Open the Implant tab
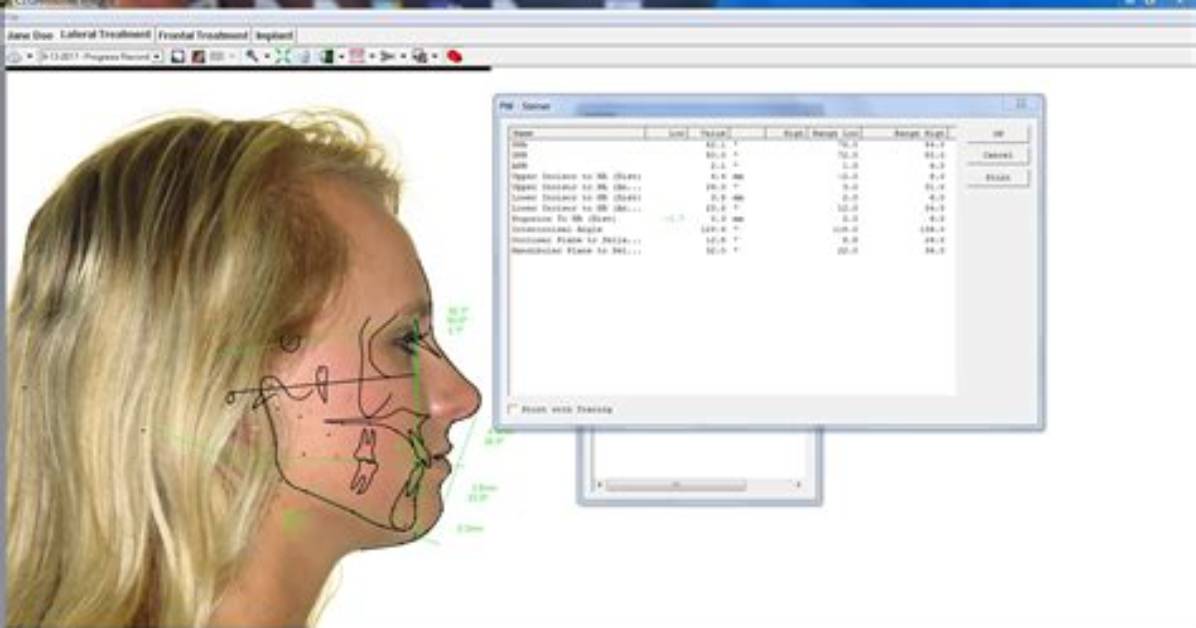 [x=274, y=36]
